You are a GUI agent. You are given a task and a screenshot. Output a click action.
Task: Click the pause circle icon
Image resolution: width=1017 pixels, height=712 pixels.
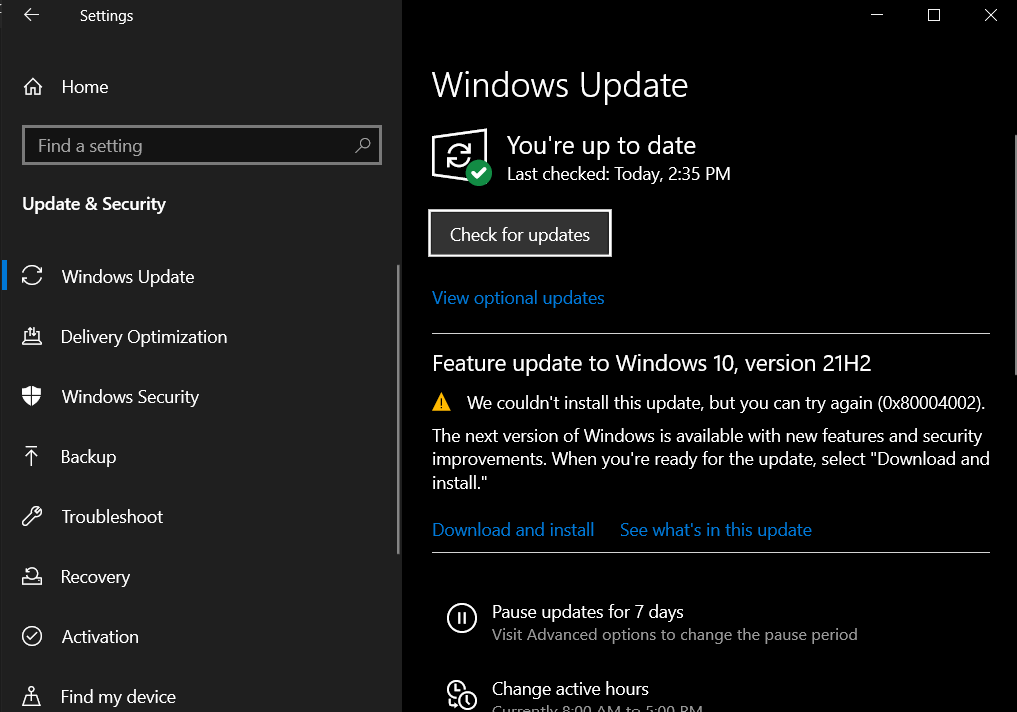tap(462, 618)
